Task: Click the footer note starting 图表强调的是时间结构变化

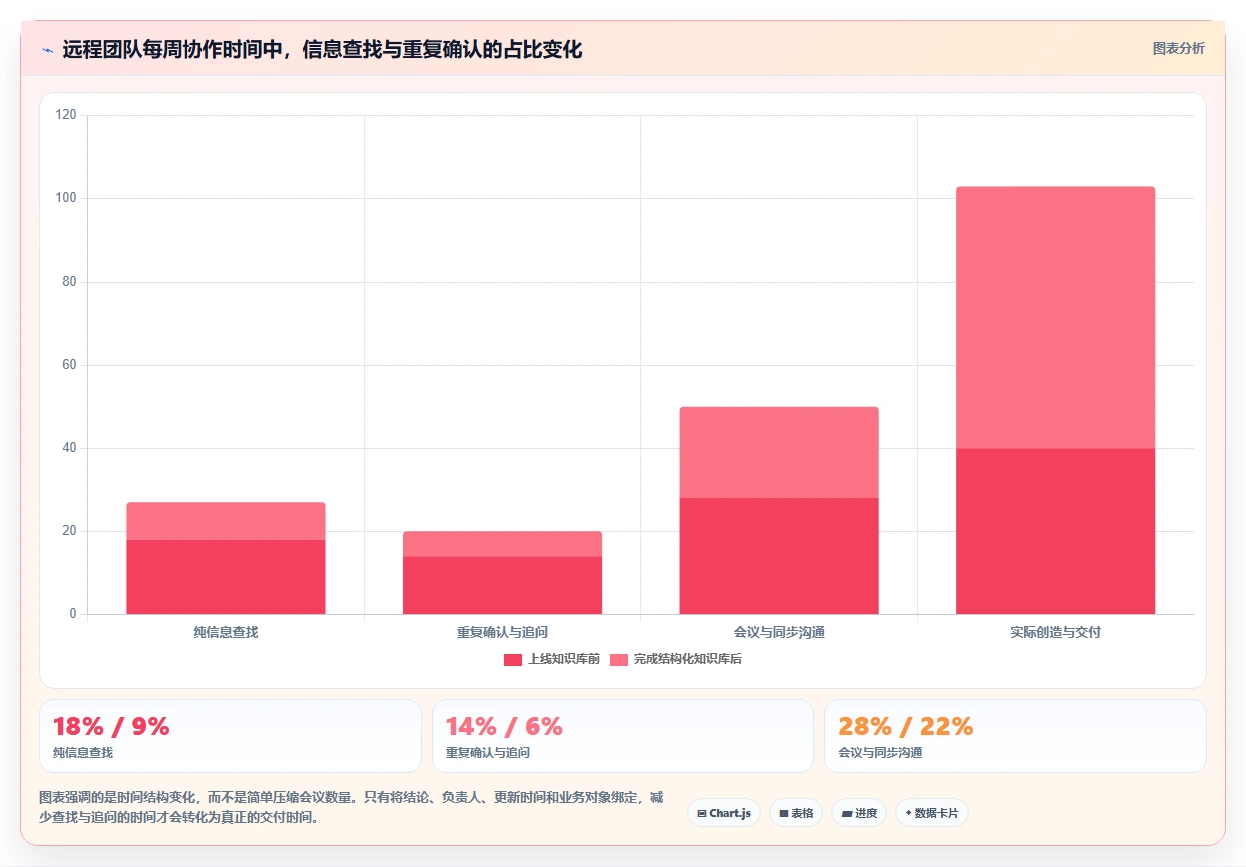Action: [x=351, y=807]
